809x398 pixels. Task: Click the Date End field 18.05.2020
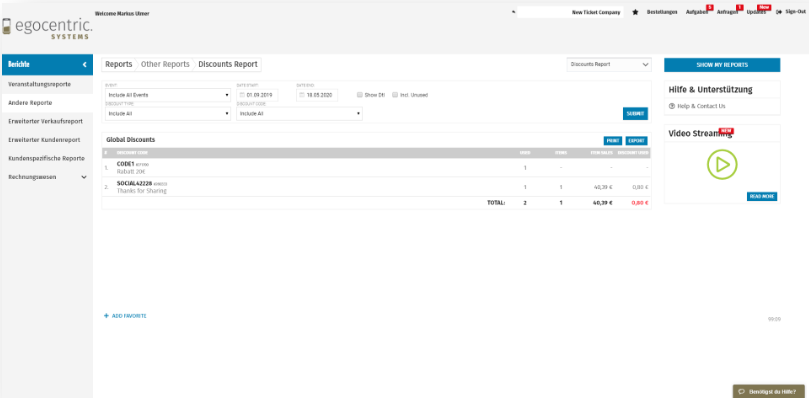[x=317, y=95]
